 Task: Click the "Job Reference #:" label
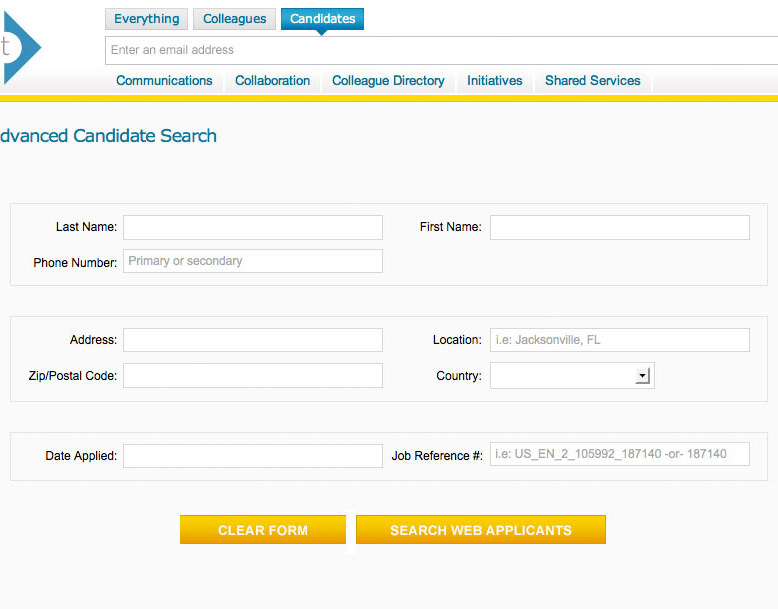437,456
